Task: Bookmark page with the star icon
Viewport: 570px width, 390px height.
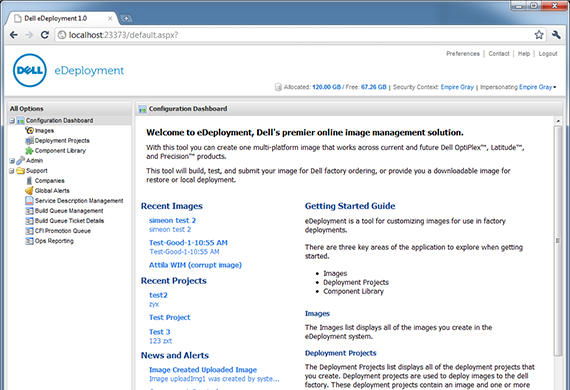Action: pyautogui.click(x=539, y=35)
